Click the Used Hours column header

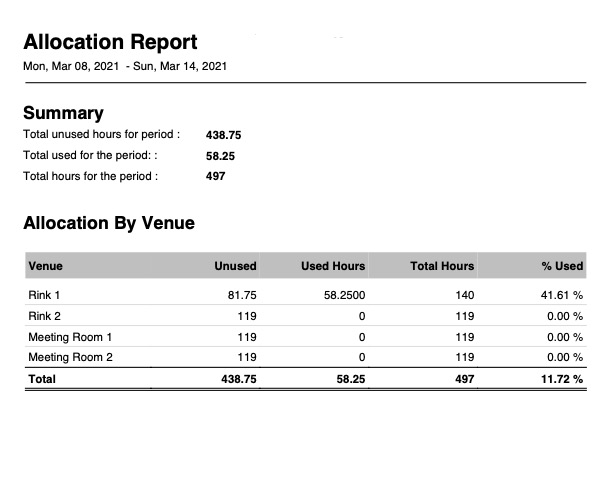pyautogui.click(x=333, y=266)
